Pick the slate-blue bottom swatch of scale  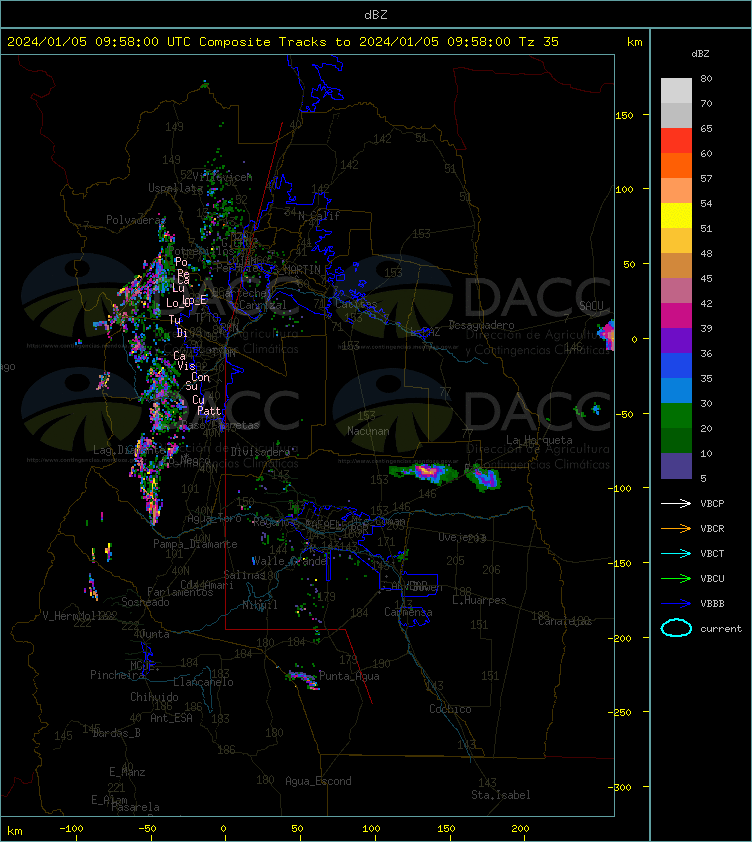[x=676, y=466]
